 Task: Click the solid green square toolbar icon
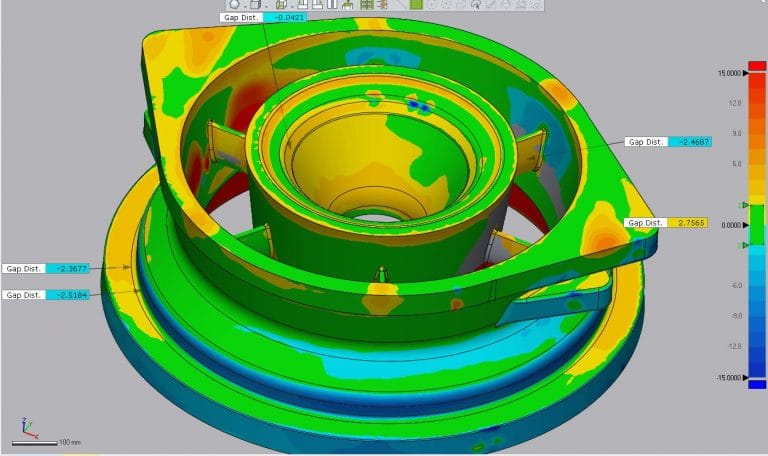pyautogui.click(x=416, y=4)
